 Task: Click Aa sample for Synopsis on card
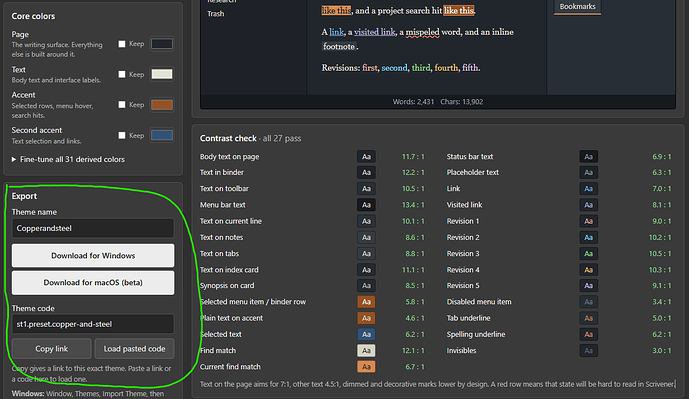pyautogui.click(x=366, y=286)
